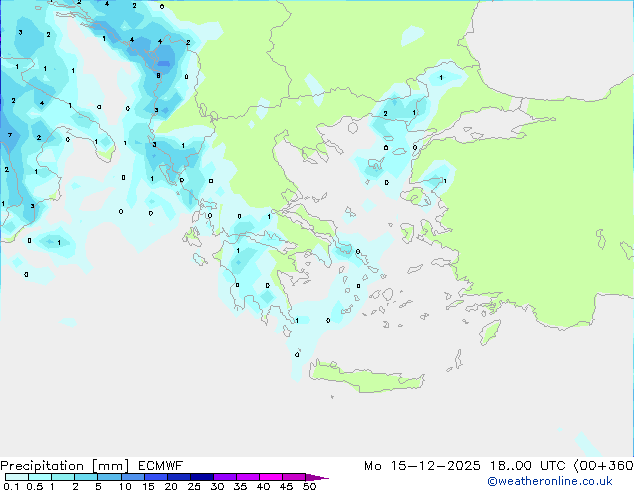Select the 45–50 mm legend swatch
The height and width of the screenshot is (490, 634).
click(x=294, y=477)
